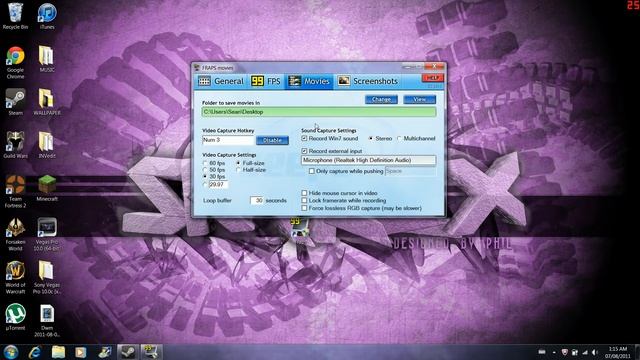Show hidden system tray icons arrow
Viewport: 640px width, 360px height.
[x=554, y=352]
